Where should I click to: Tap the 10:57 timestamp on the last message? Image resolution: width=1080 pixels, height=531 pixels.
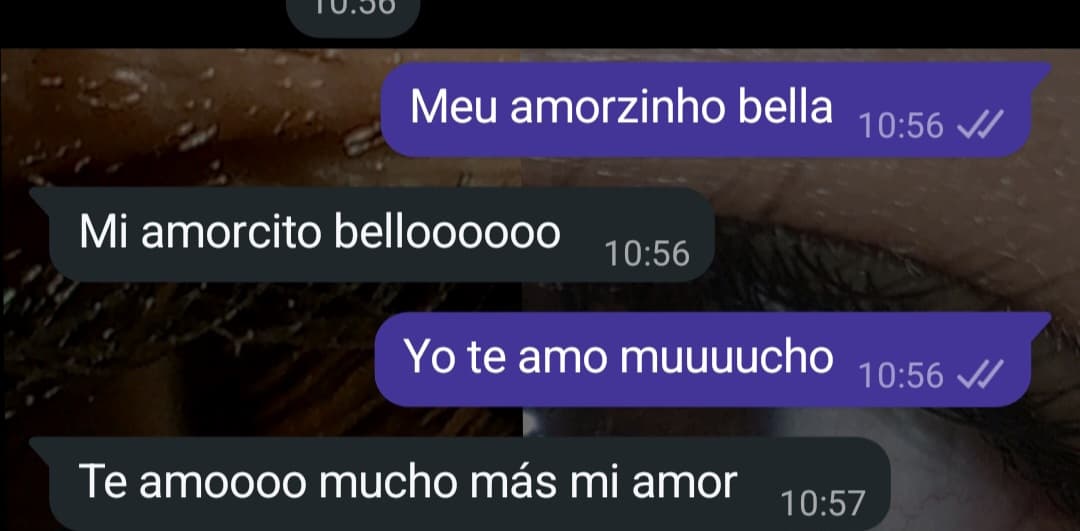pyautogui.click(x=822, y=504)
